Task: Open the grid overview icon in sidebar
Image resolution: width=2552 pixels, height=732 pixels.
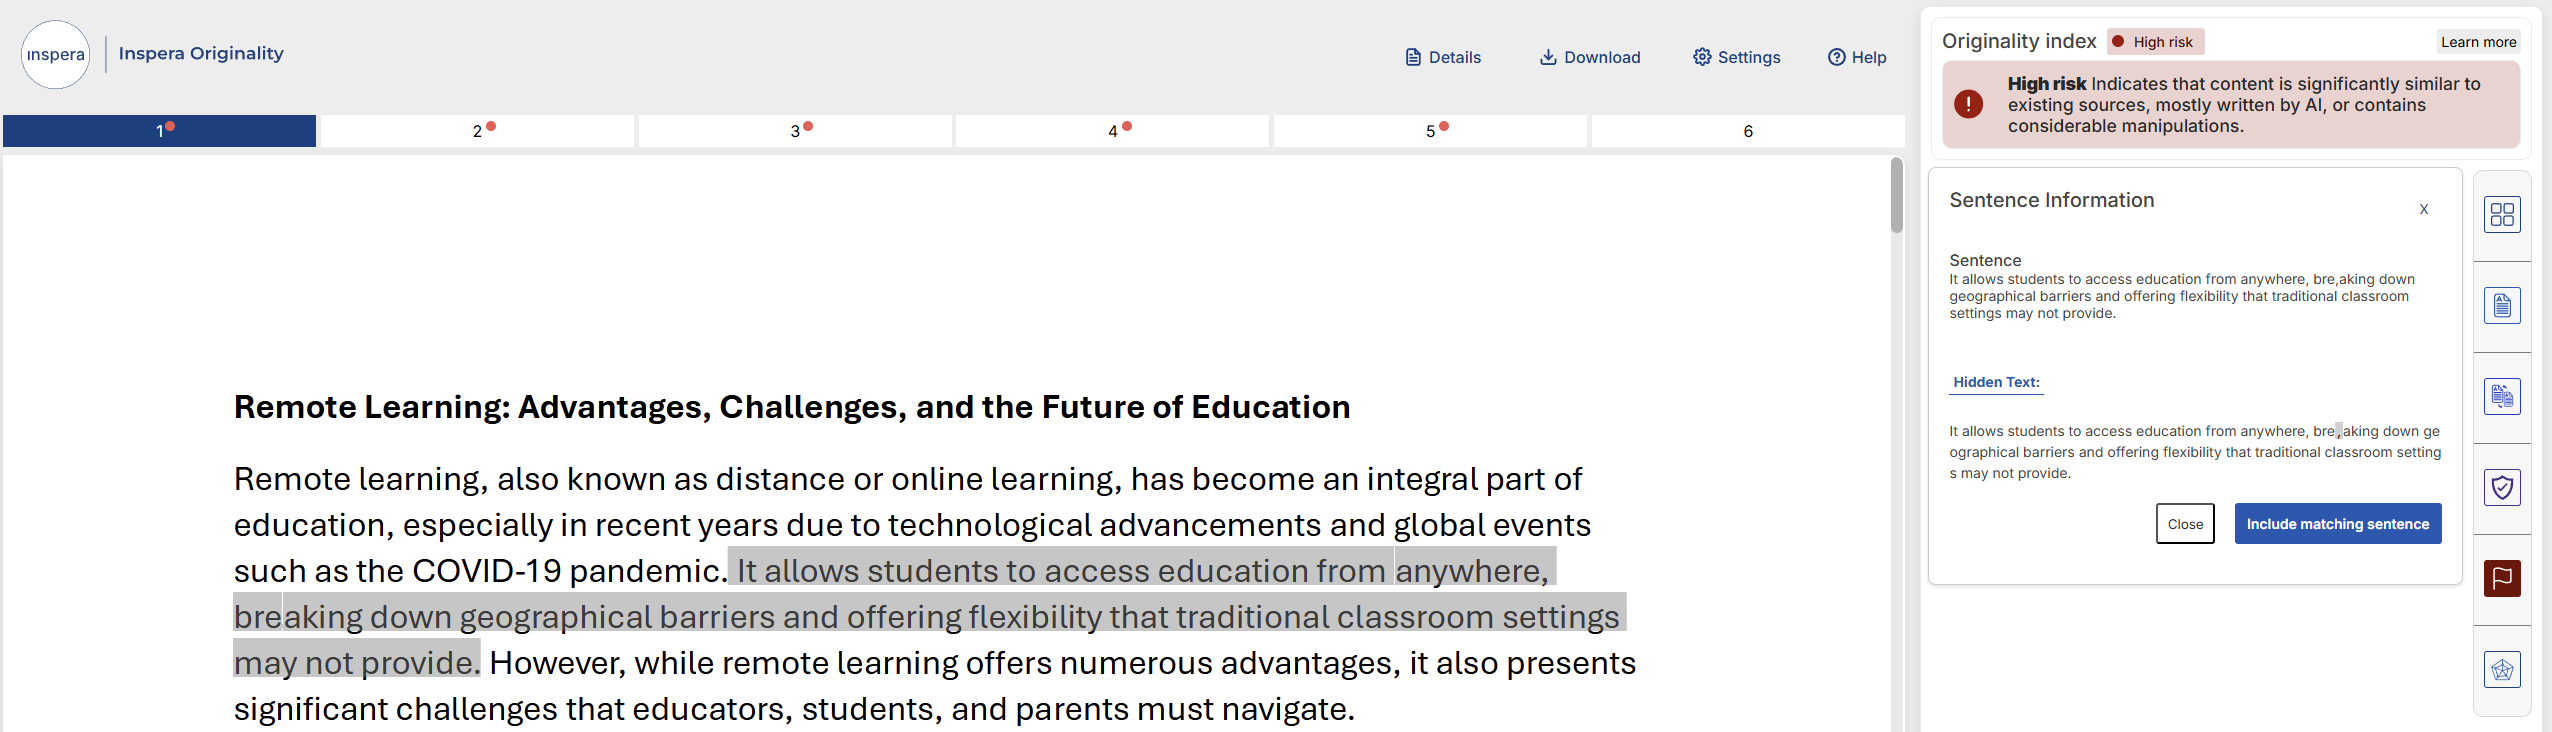Action: pyautogui.click(x=2502, y=215)
